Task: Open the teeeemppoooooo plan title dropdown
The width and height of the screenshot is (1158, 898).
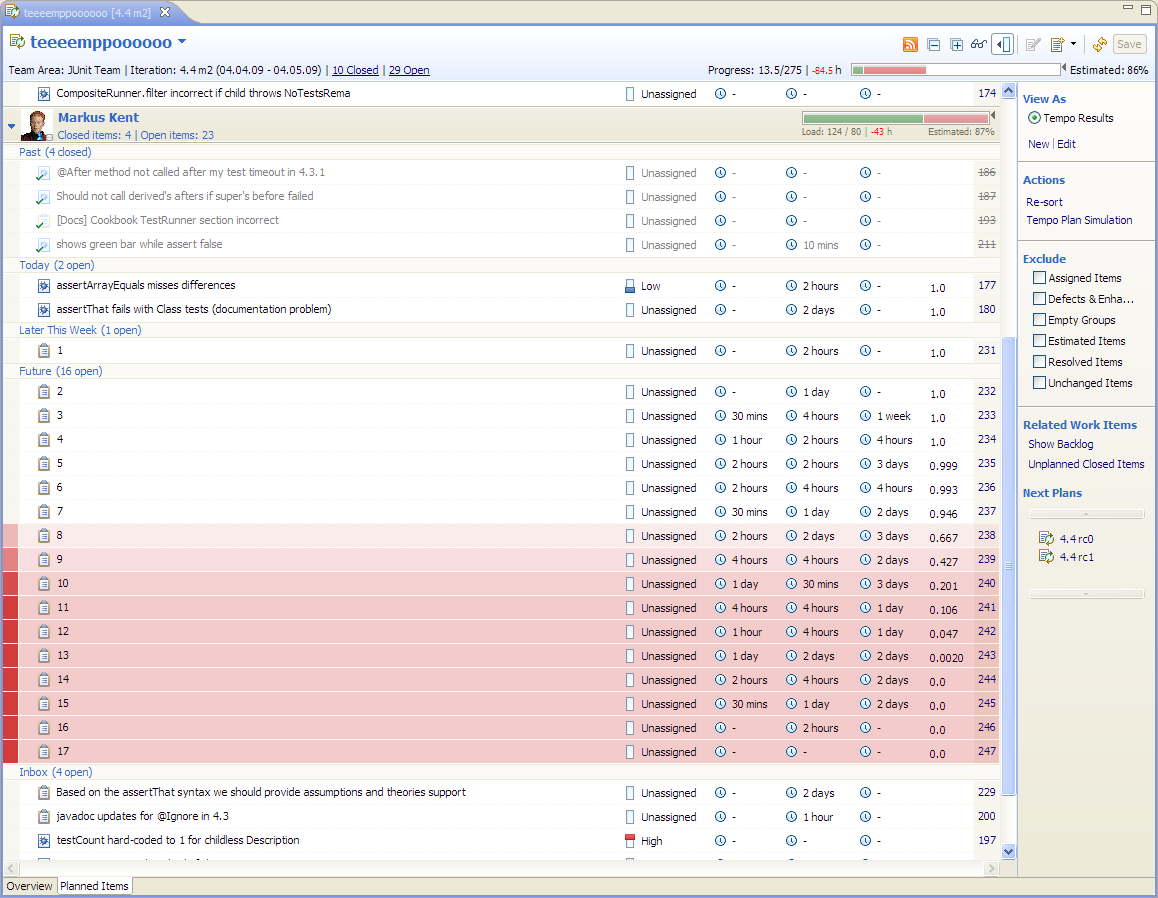Action: click(182, 42)
